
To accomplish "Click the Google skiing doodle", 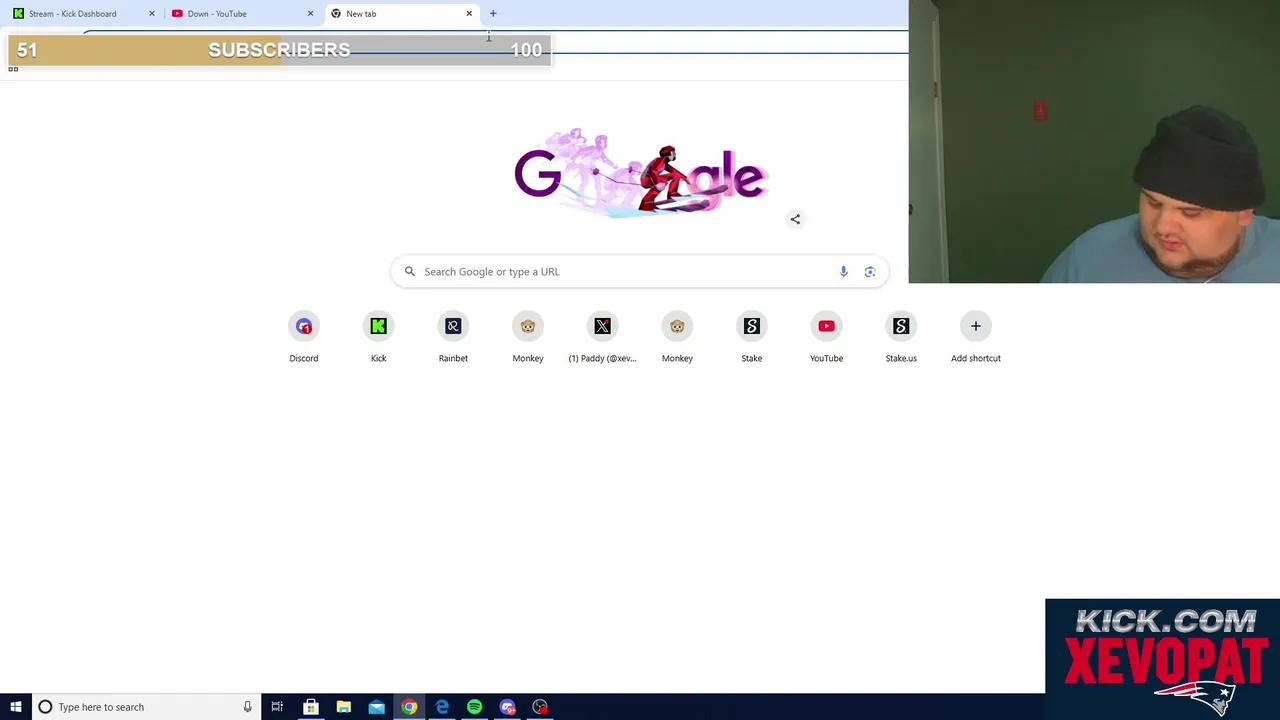I will pos(640,172).
